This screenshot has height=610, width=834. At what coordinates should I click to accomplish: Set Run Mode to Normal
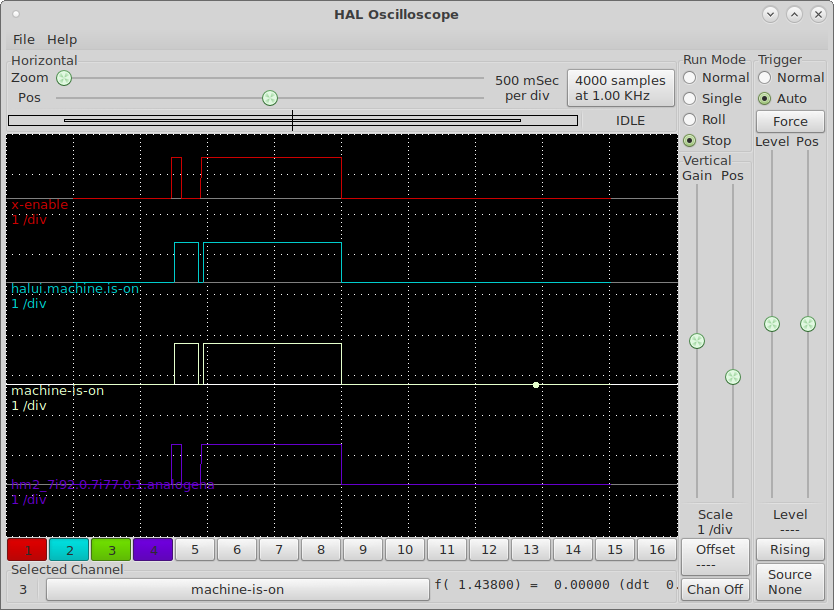click(x=690, y=78)
